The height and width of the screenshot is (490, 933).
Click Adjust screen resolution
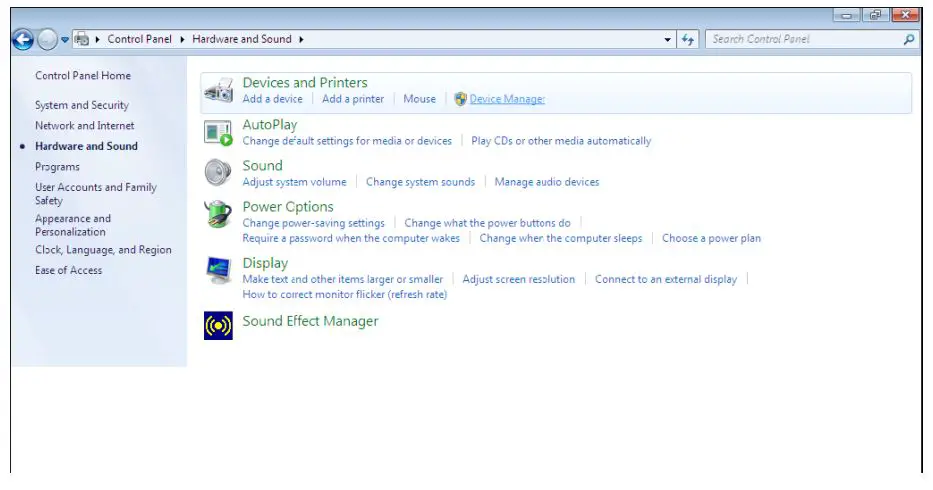pos(519,279)
